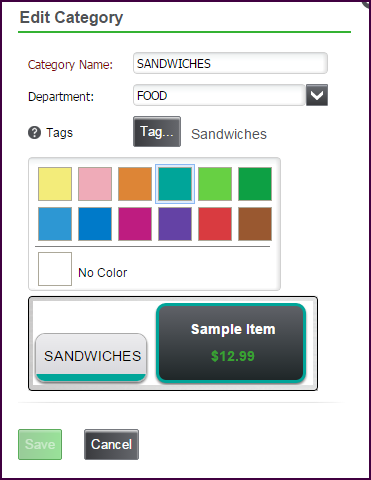This screenshot has width=371, height=480.
Task: Select the light green color swatch
Action: pyautogui.click(x=215, y=184)
